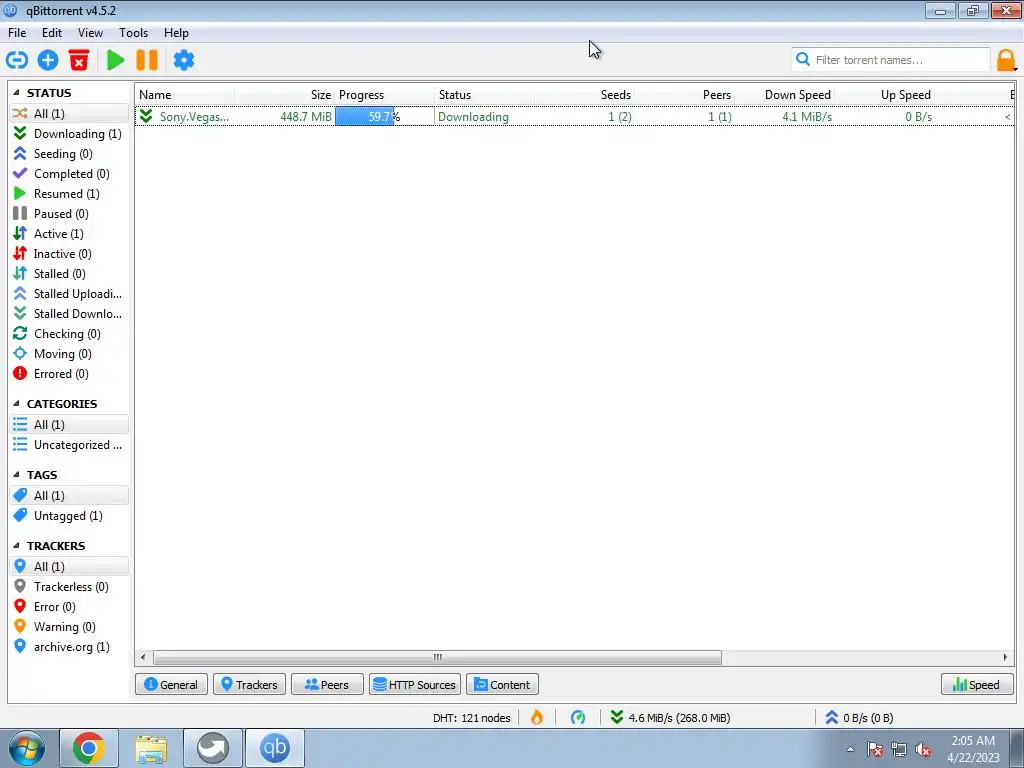Image resolution: width=1024 pixels, height=768 pixels.
Task: Select the Completed (0) status filter
Action: pos(68,174)
